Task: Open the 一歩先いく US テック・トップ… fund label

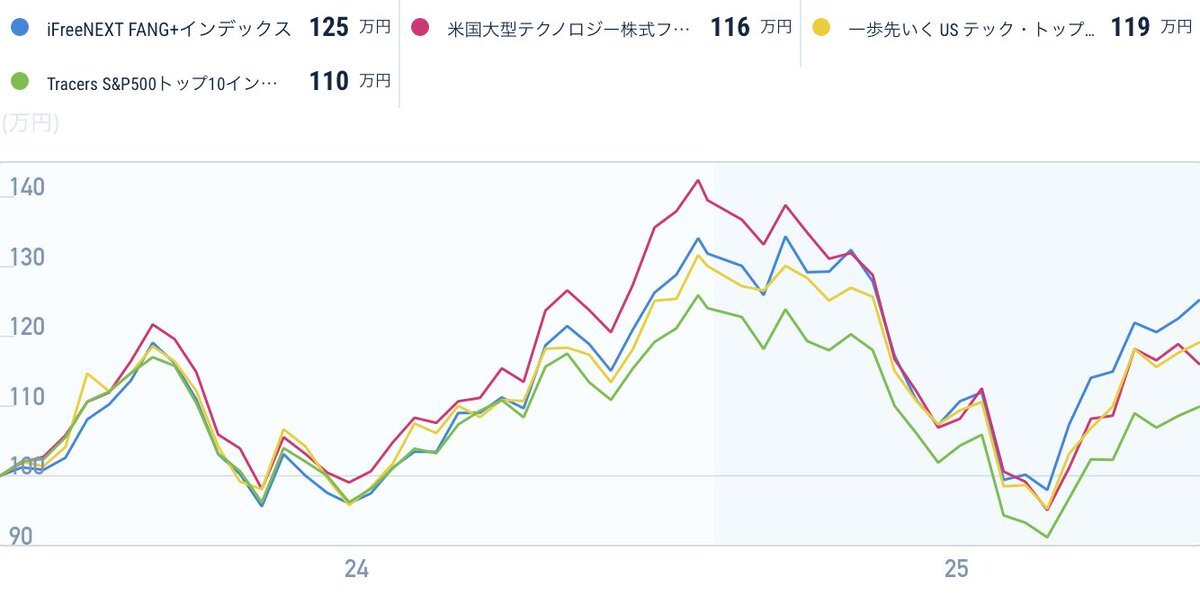Action: tap(971, 28)
